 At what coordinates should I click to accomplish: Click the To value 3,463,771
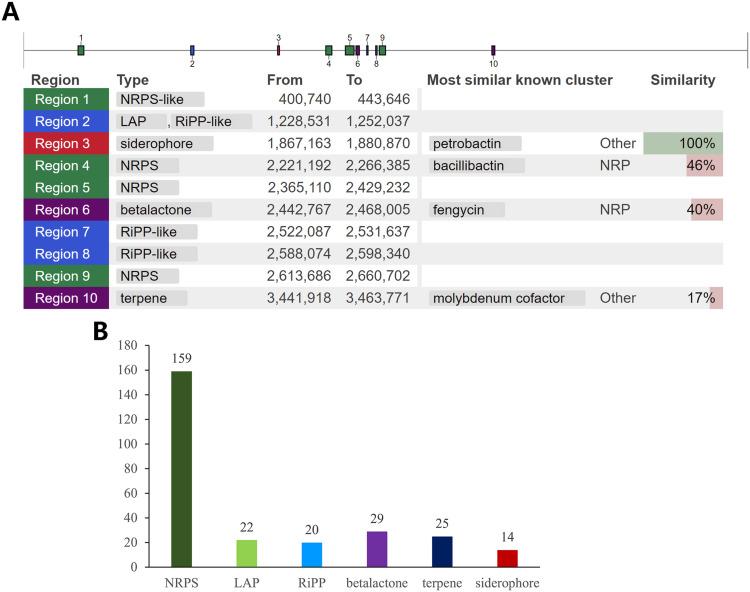coord(378,298)
